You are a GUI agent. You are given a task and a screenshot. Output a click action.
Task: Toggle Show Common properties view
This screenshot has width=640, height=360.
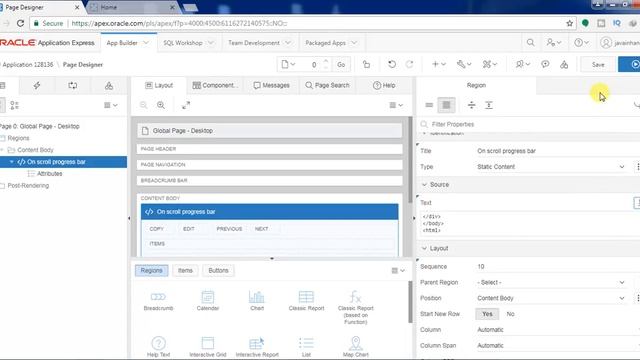click(429, 105)
